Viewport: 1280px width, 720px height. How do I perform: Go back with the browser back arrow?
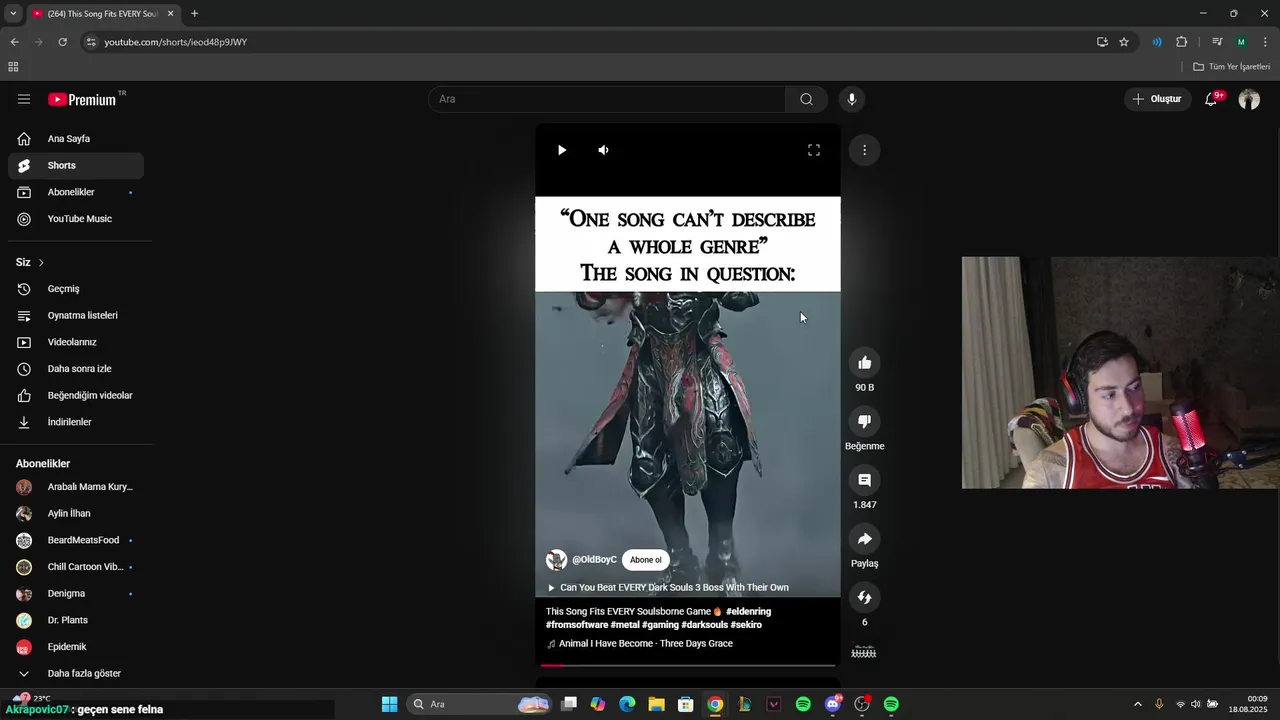pos(14,42)
